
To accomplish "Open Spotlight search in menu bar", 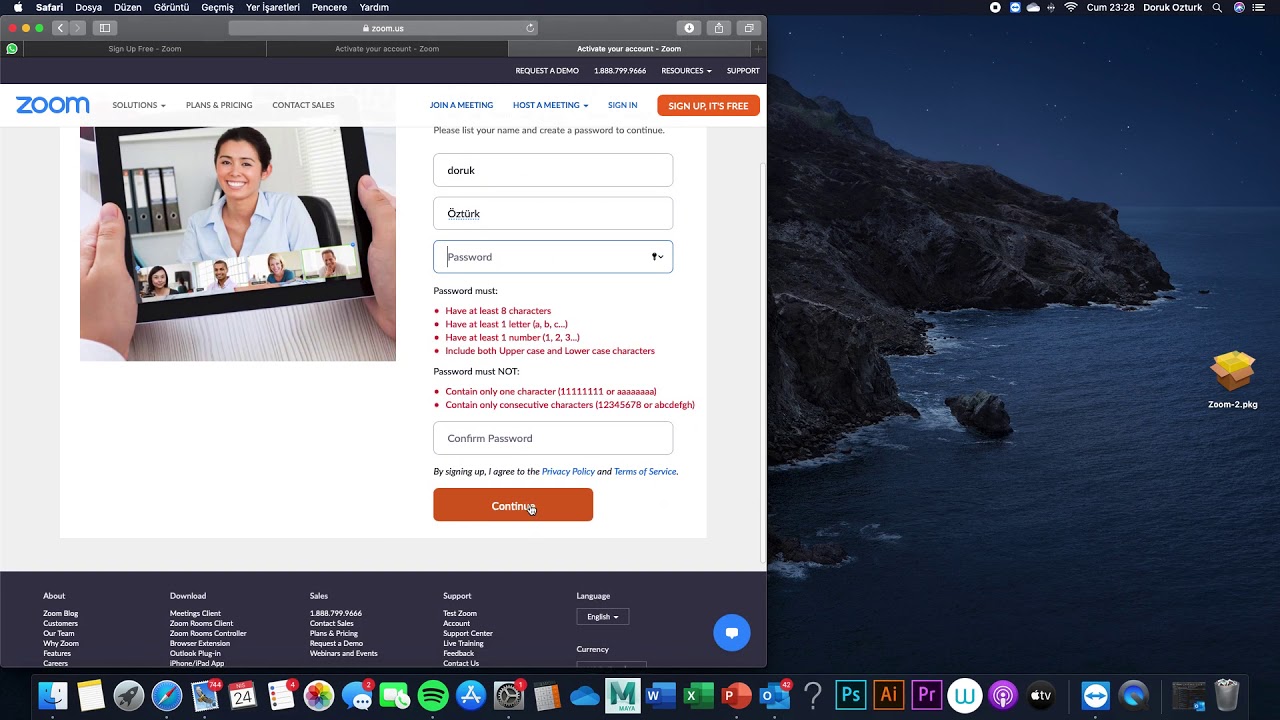I will [x=1217, y=7].
